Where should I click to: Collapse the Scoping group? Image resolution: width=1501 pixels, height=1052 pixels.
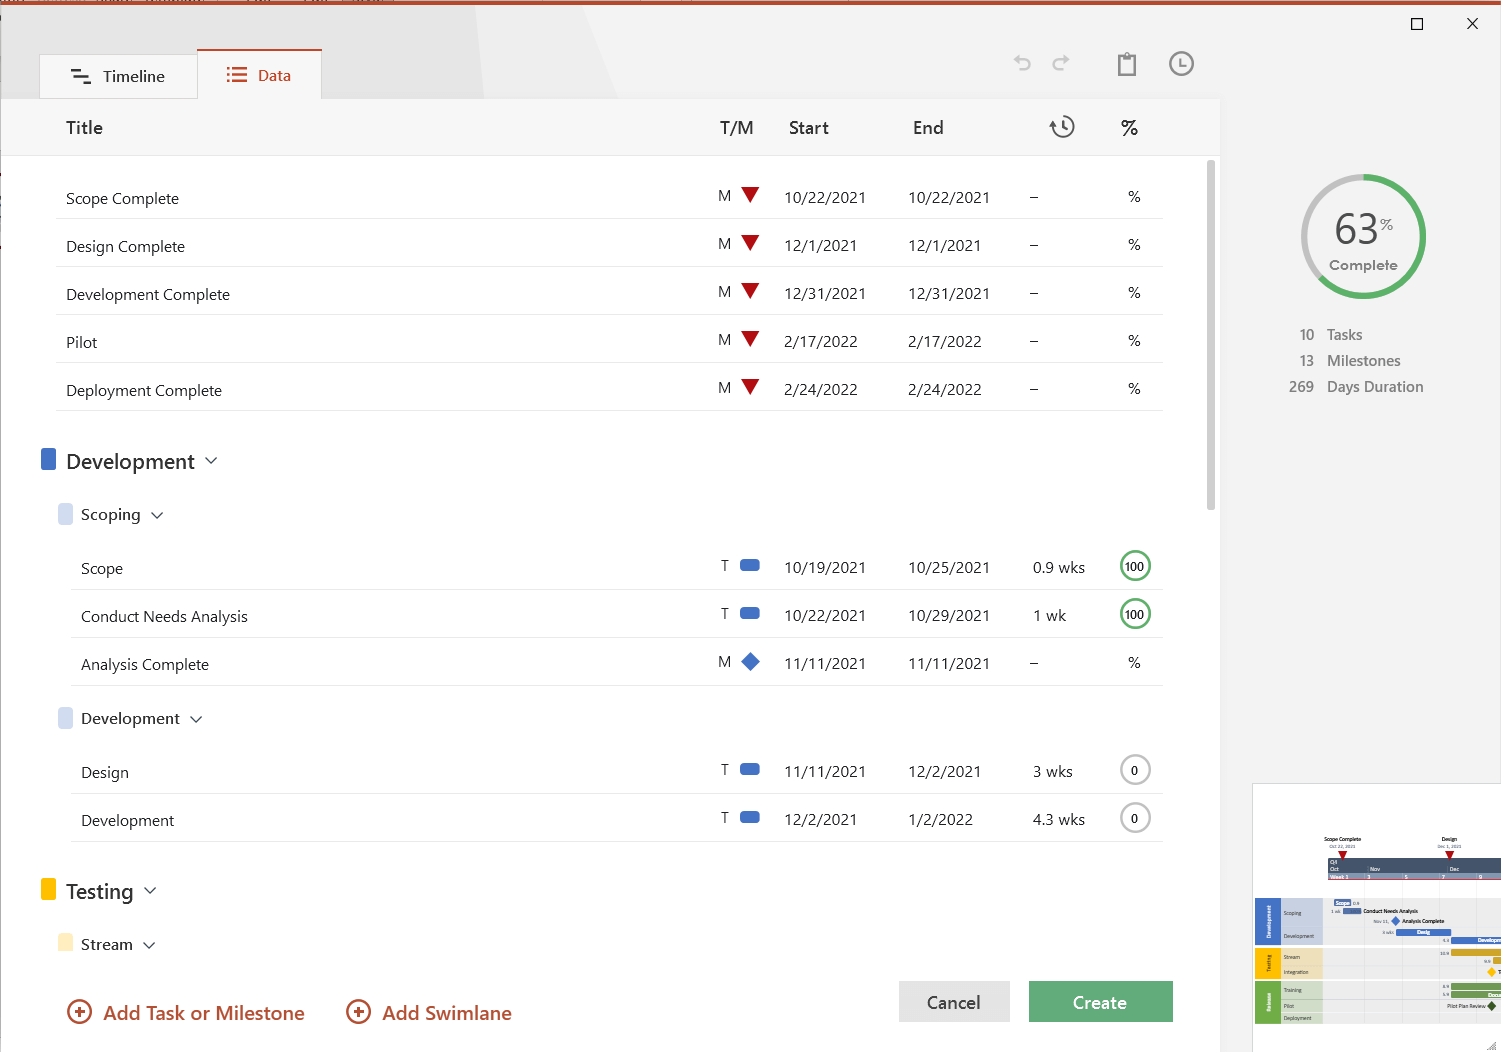coord(157,514)
